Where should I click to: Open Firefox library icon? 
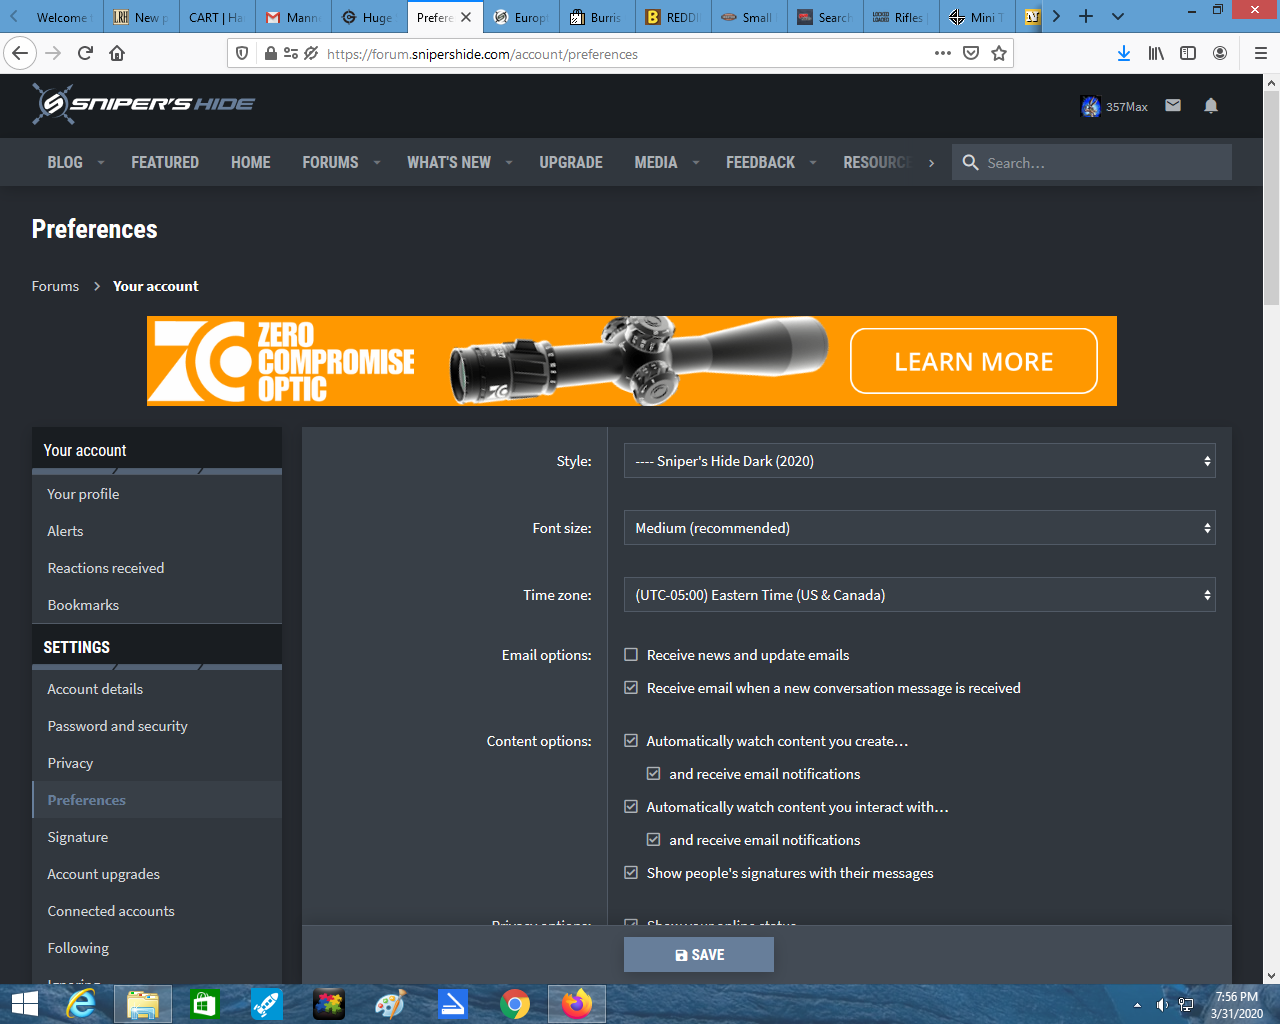[x=1156, y=53]
